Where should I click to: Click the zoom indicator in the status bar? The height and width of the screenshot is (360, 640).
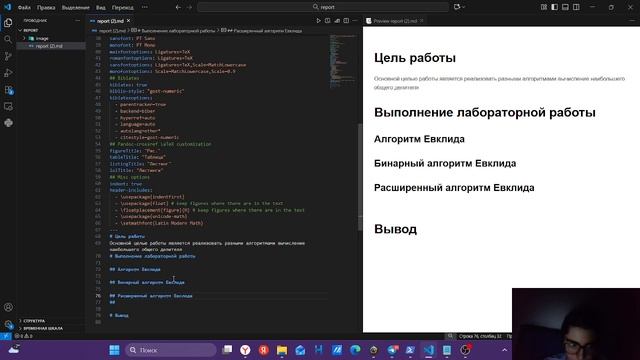tap(450, 336)
